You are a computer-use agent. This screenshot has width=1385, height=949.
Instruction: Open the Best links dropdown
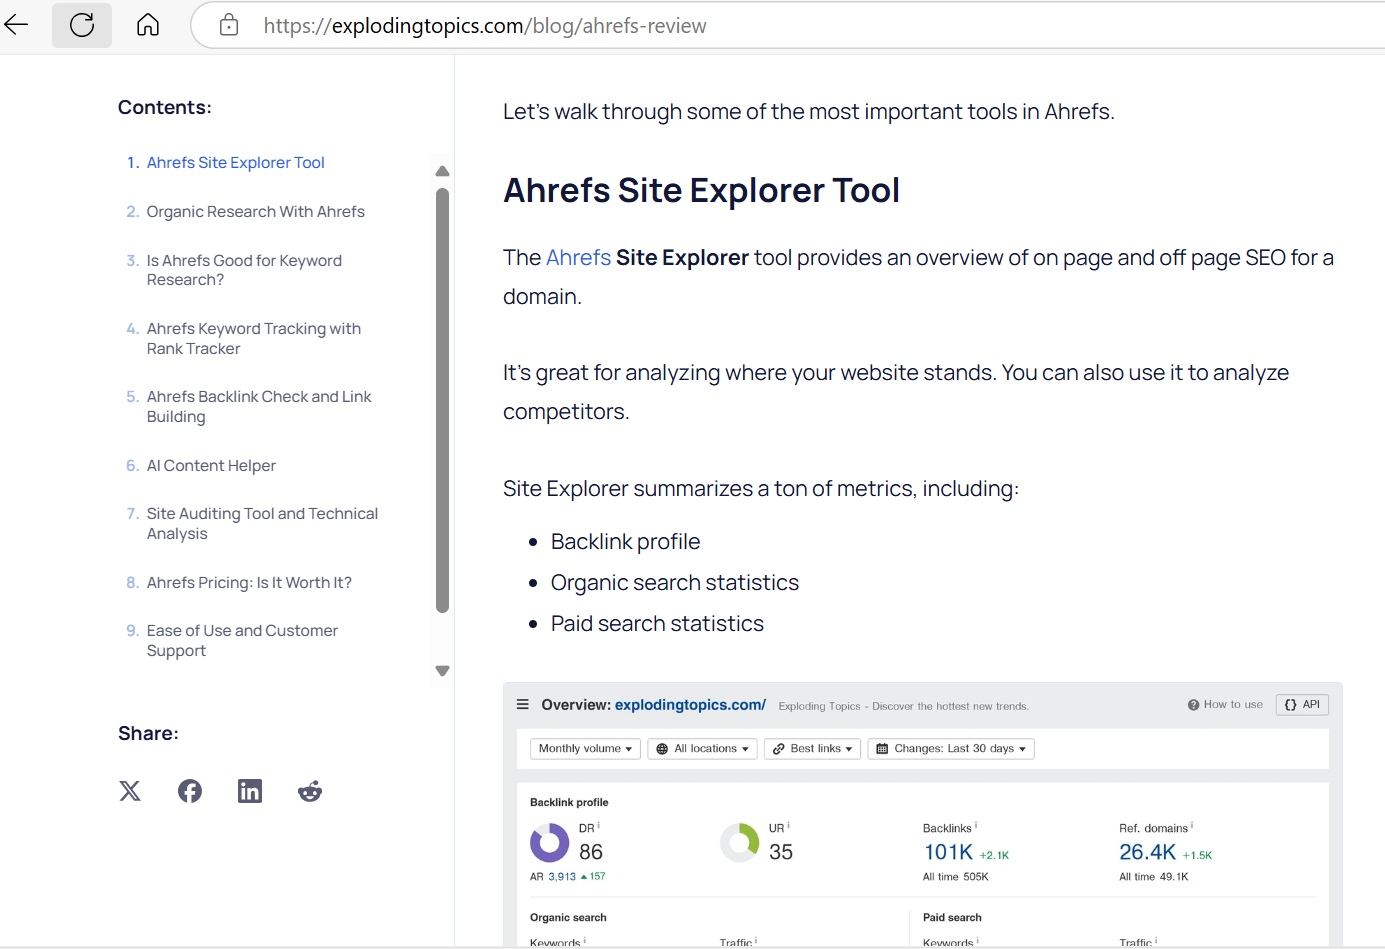pos(812,748)
